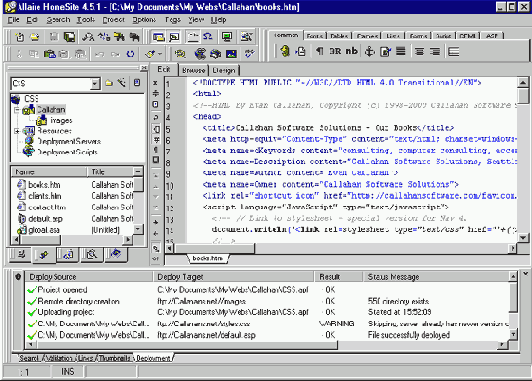The height and width of the screenshot is (381, 532).
Task: Insert a non-breaking space with nb button
Action: [352, 51]
